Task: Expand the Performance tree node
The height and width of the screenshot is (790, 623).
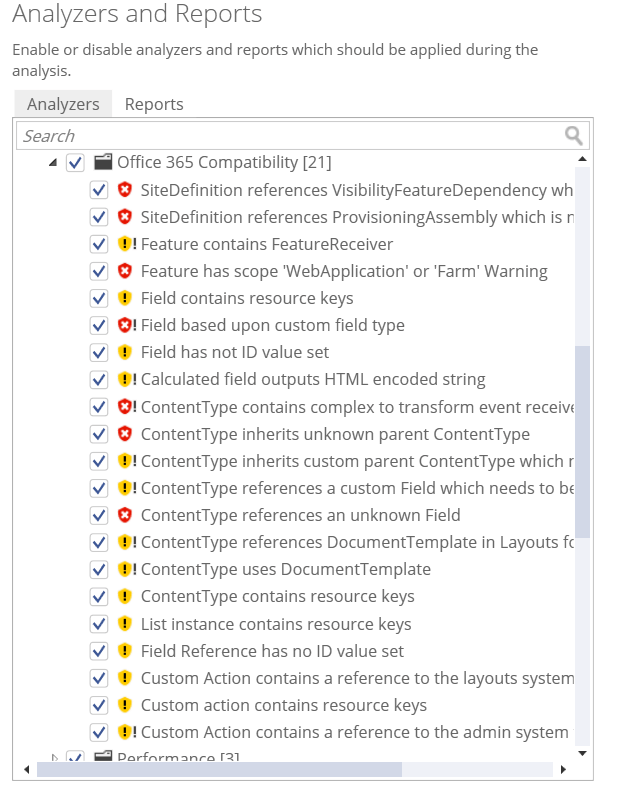Action: [x=55, y=757]
